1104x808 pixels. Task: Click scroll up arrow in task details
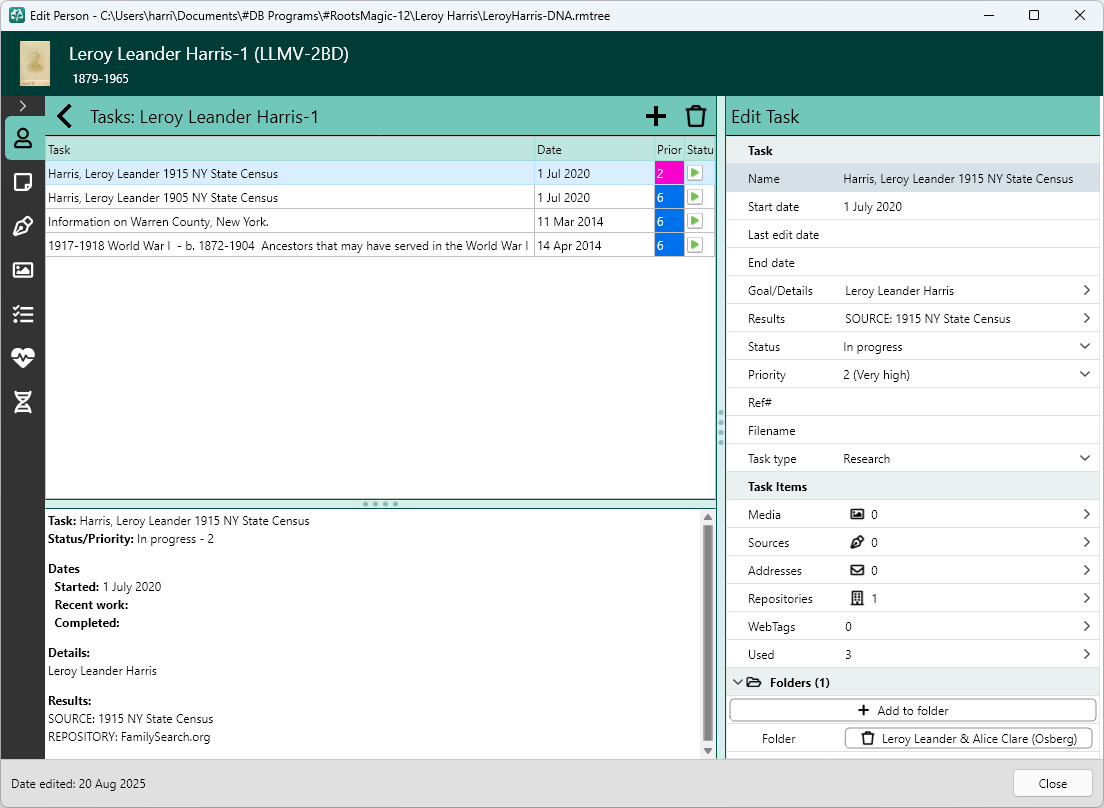coord(708,517)
